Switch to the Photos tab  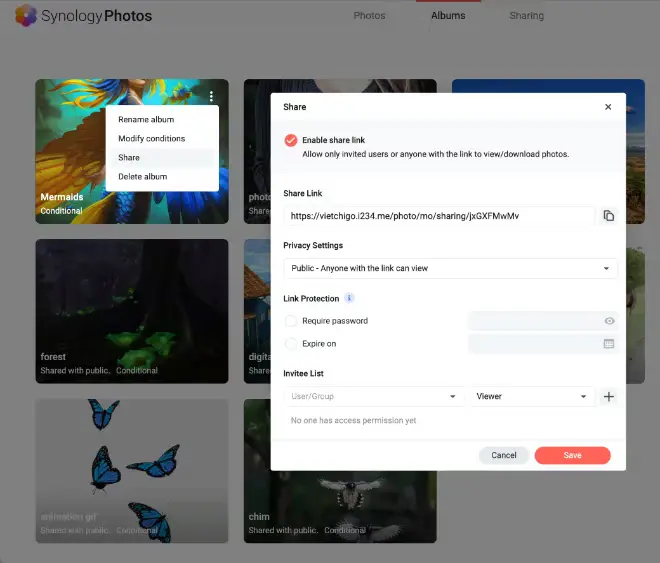[x=369, y=16]
